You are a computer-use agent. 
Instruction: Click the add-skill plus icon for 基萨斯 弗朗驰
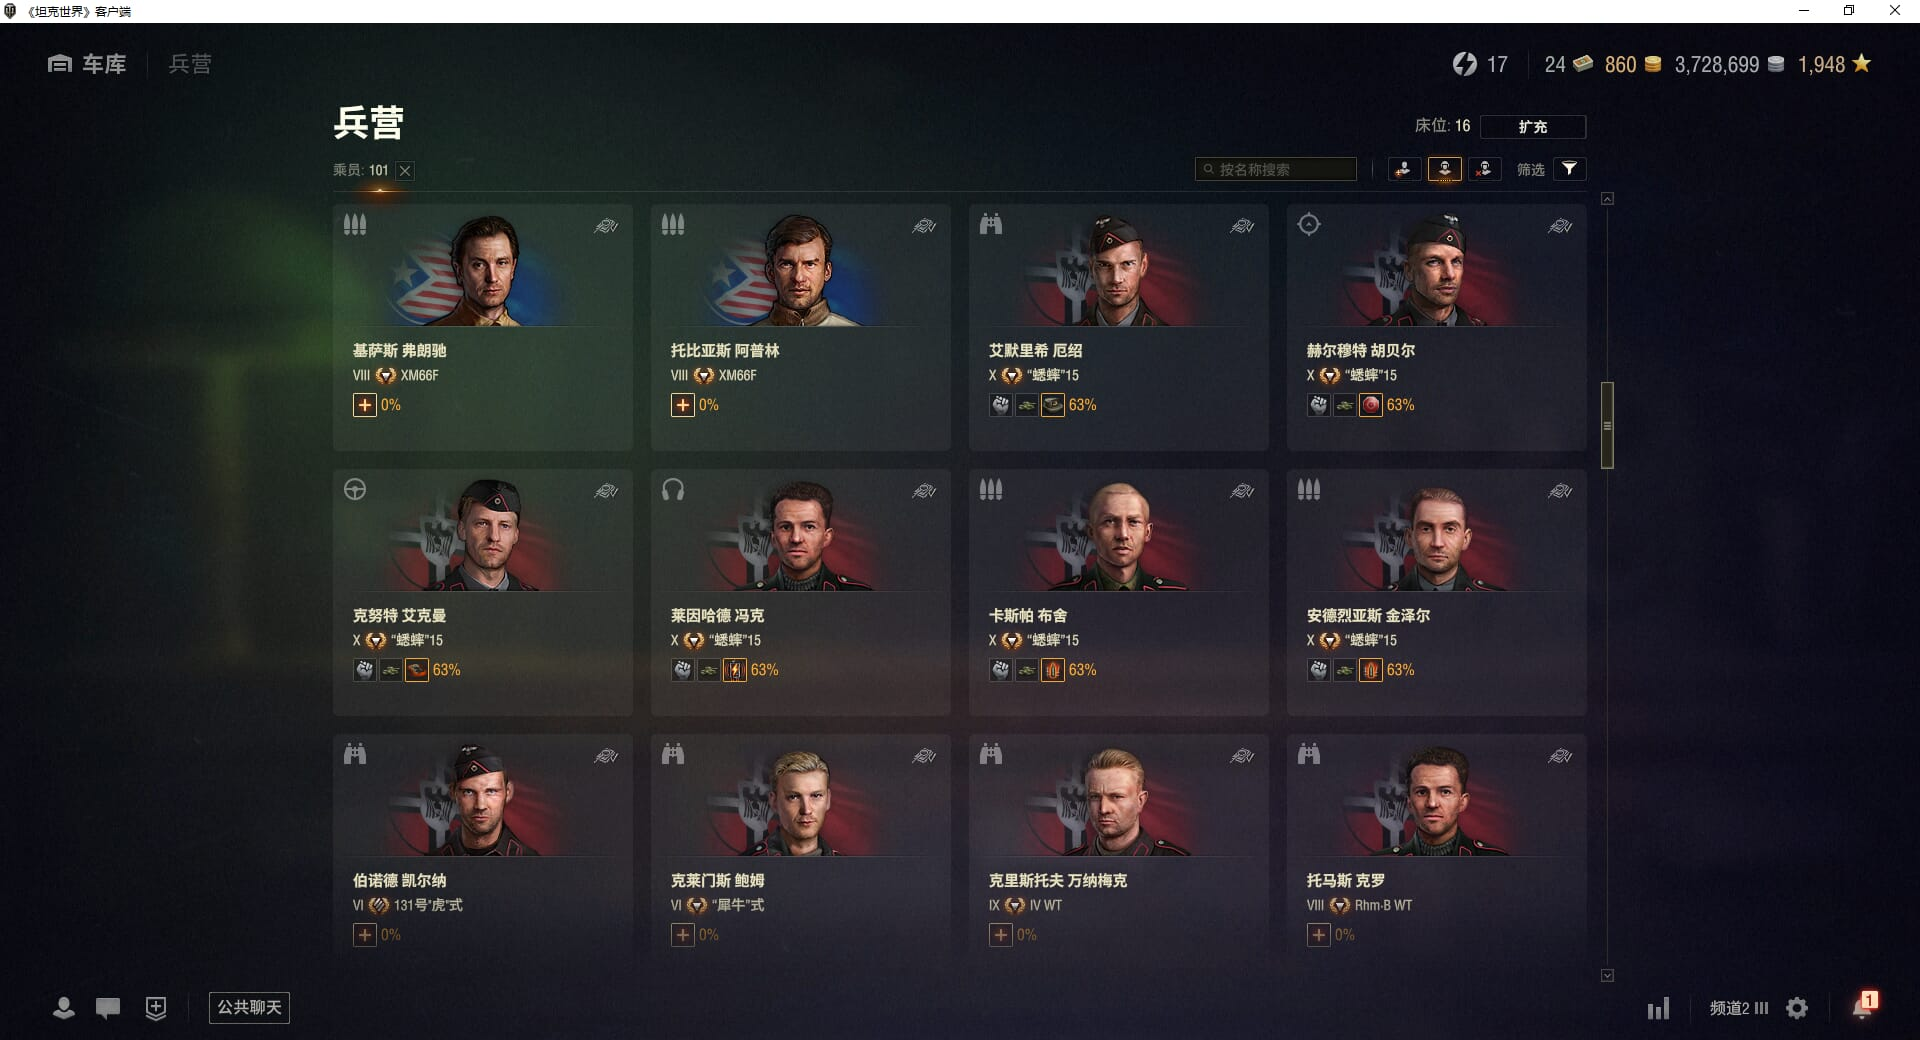click(364, 405)
